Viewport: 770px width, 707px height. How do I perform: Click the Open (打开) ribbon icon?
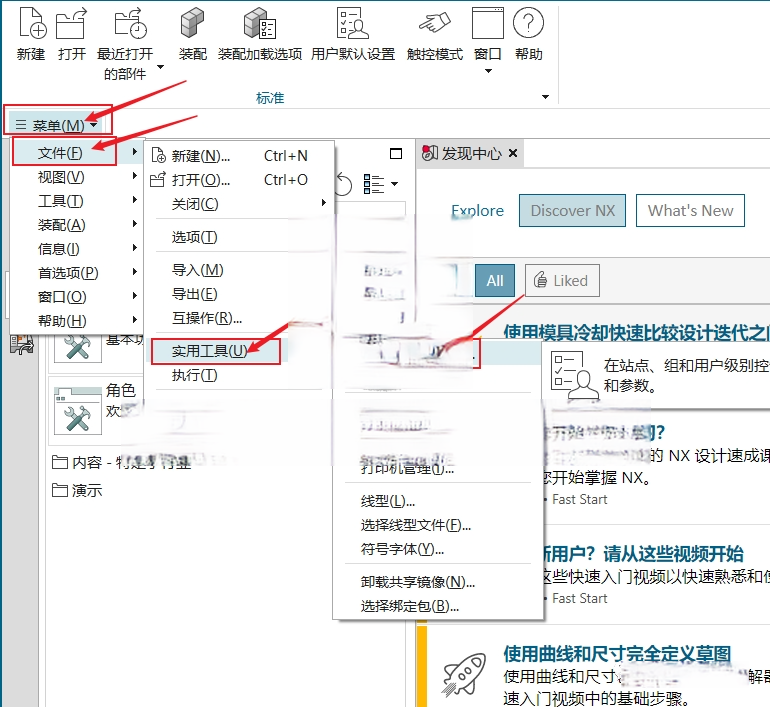(72, 23)
